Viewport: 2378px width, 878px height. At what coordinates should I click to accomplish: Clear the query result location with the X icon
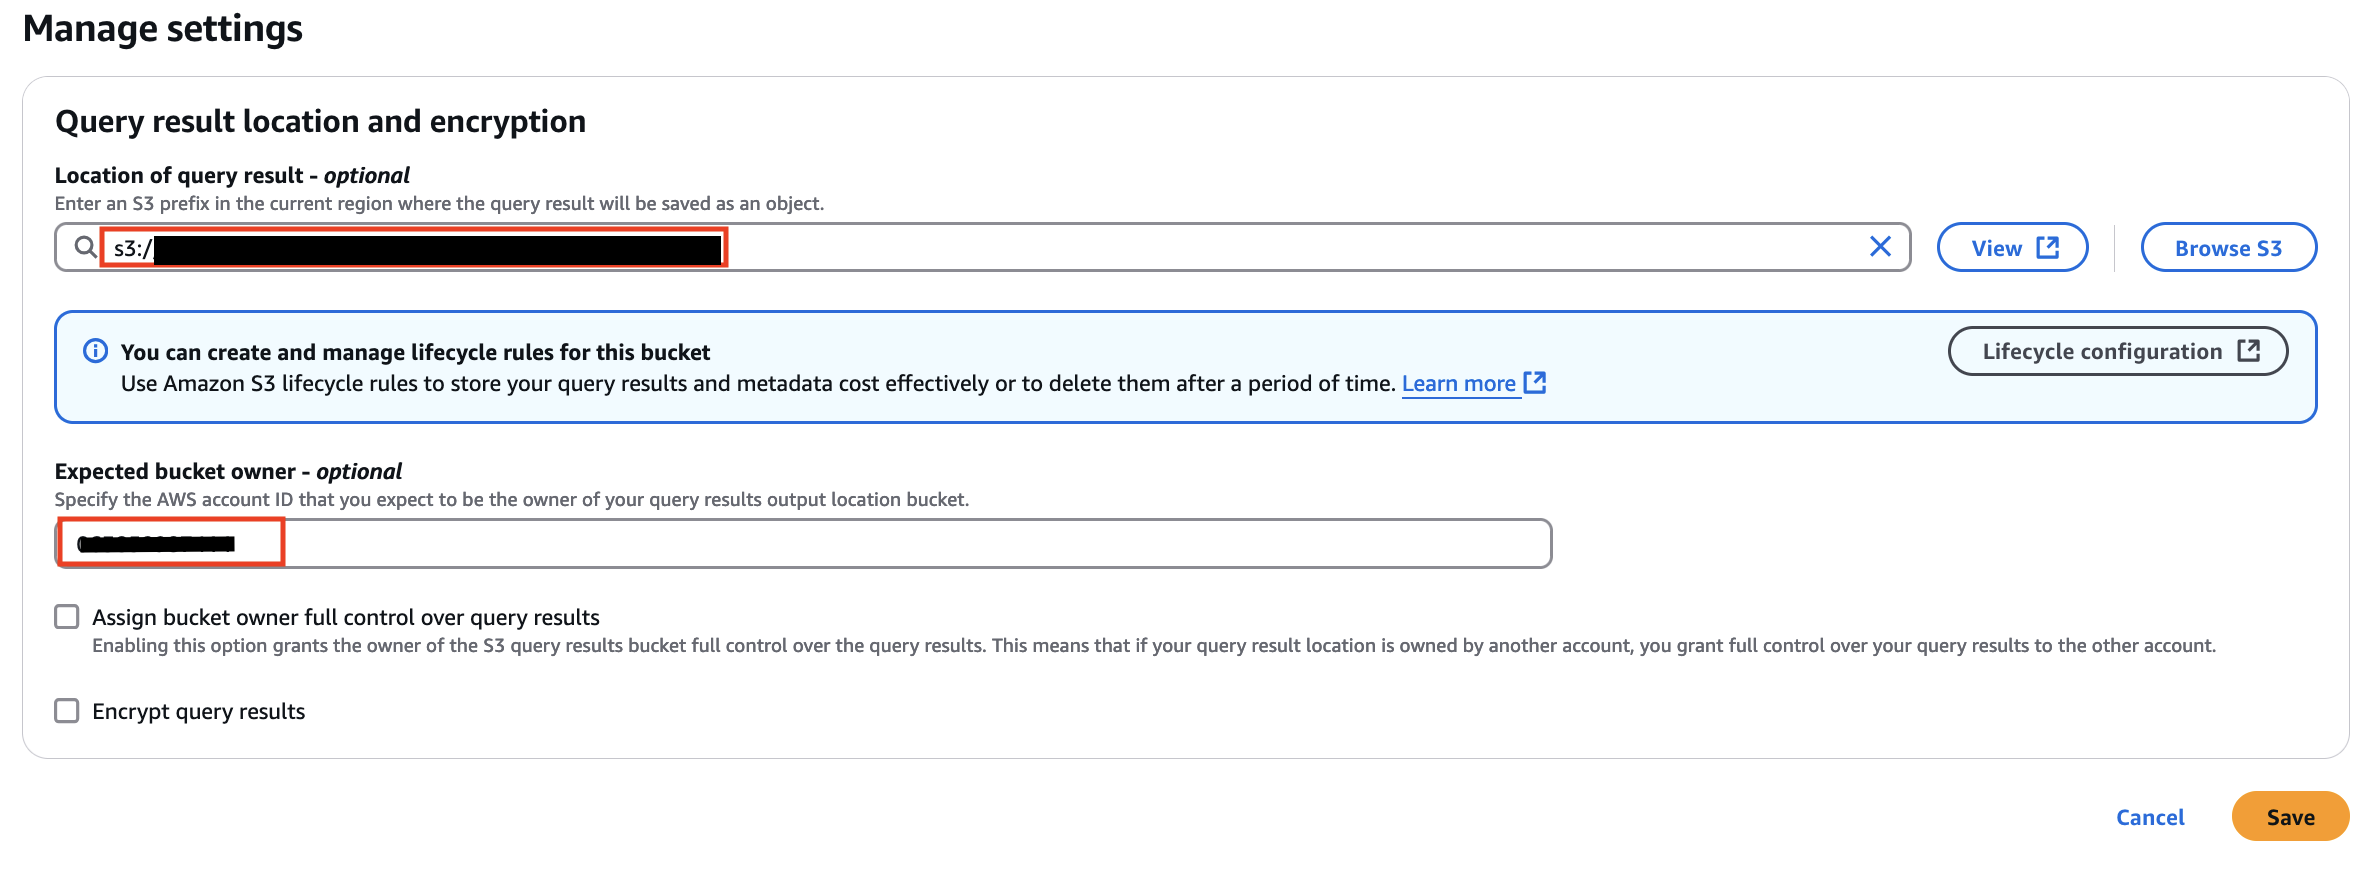coord(1880,247)
